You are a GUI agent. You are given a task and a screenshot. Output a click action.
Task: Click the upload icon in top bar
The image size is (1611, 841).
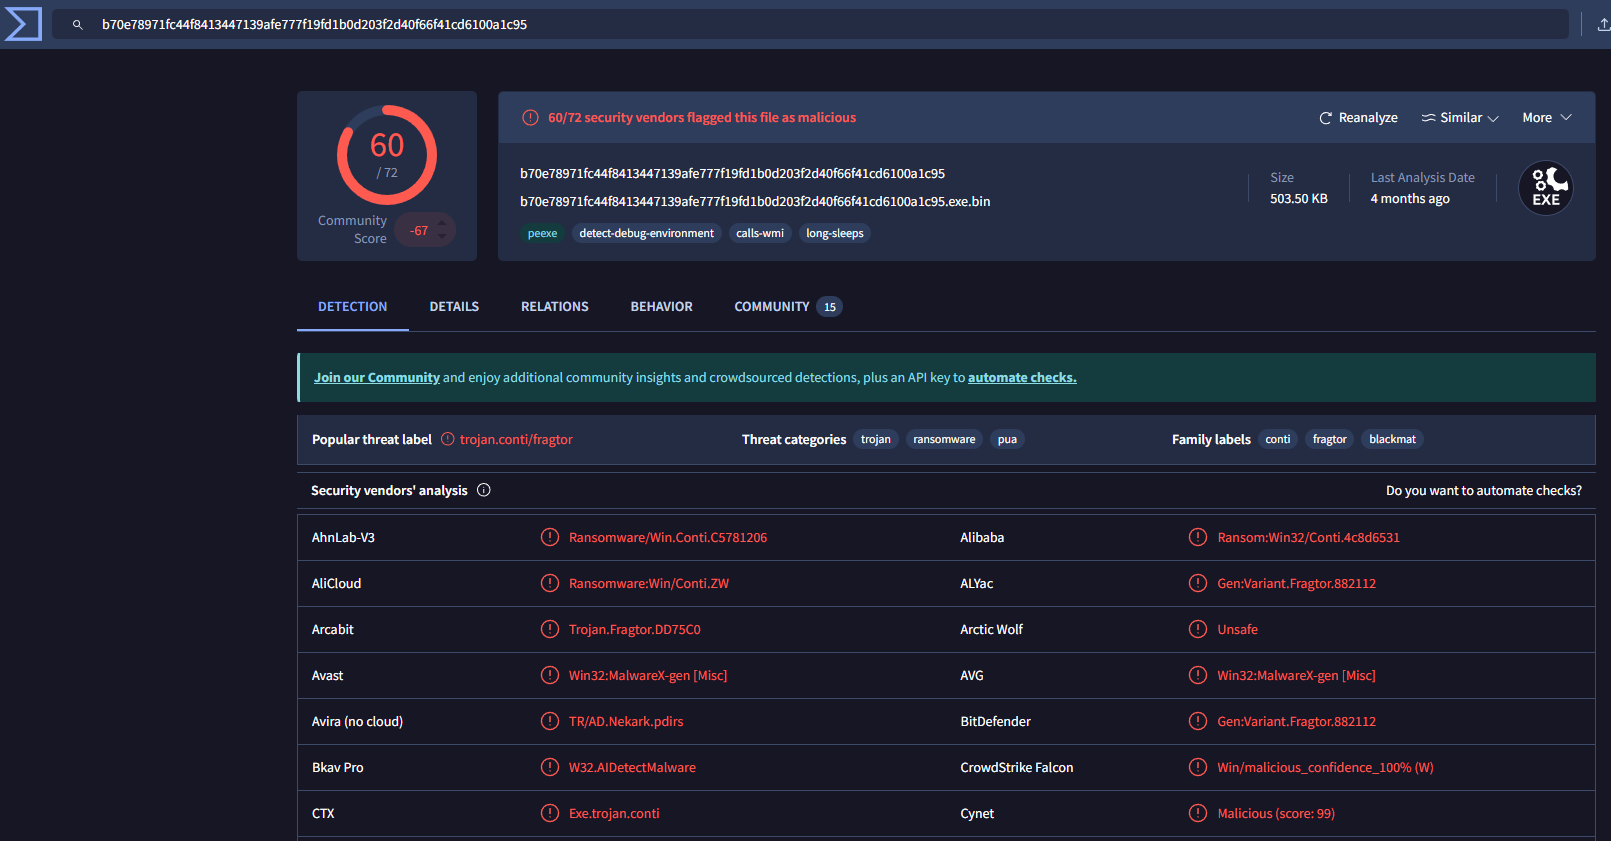(1603, 25)
